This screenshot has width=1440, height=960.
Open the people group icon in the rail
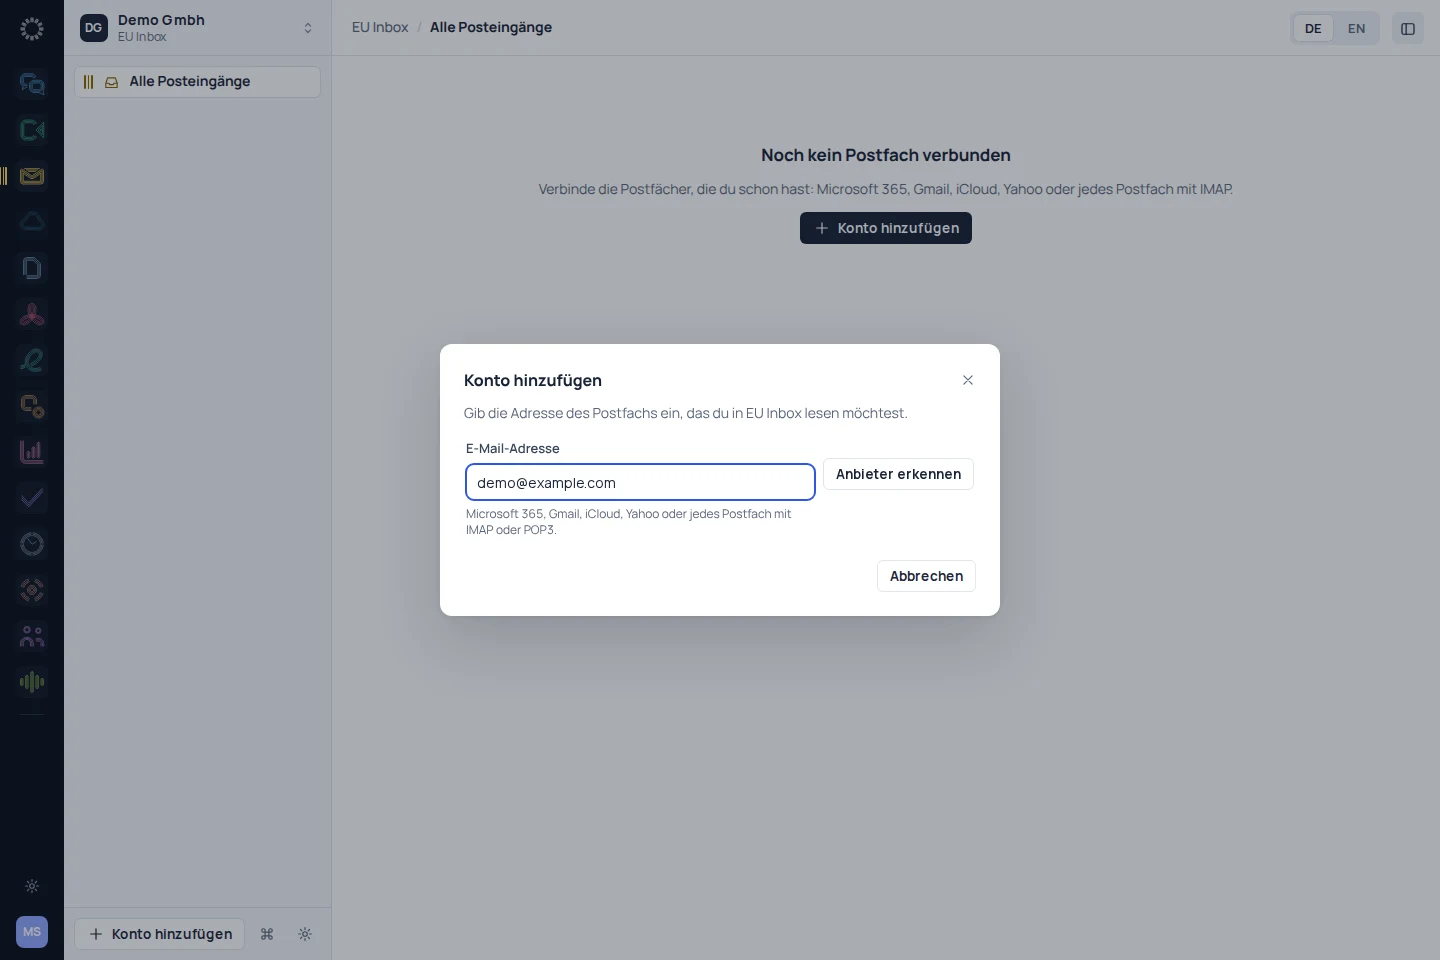32,636
